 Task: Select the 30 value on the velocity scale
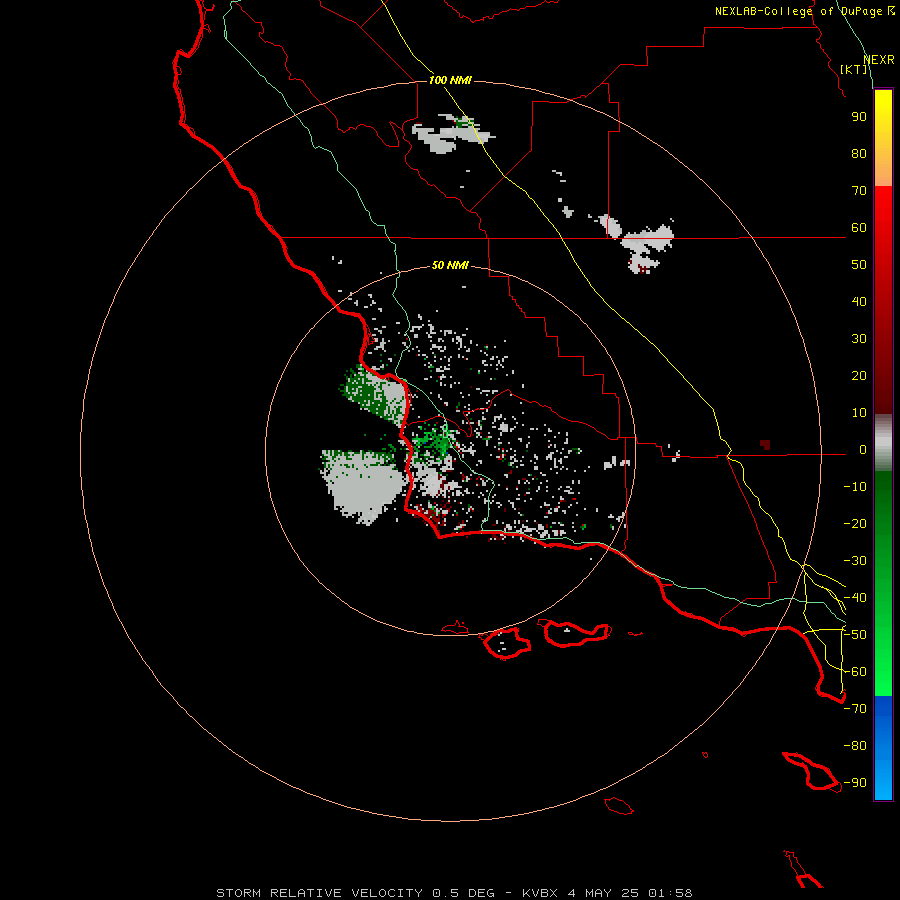(x=859, y=339)
